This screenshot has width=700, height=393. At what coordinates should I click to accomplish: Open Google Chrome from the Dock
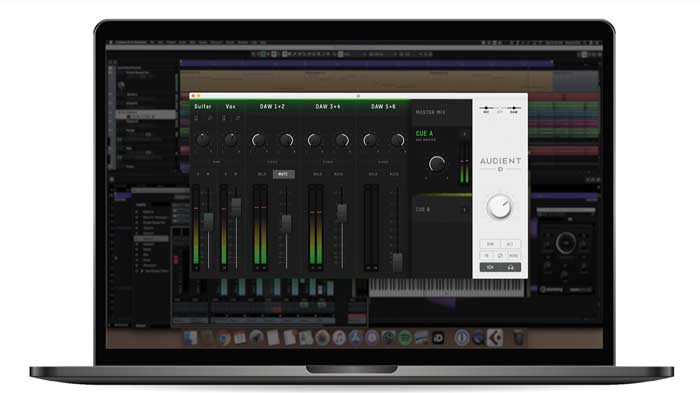[x=224, y=338]
